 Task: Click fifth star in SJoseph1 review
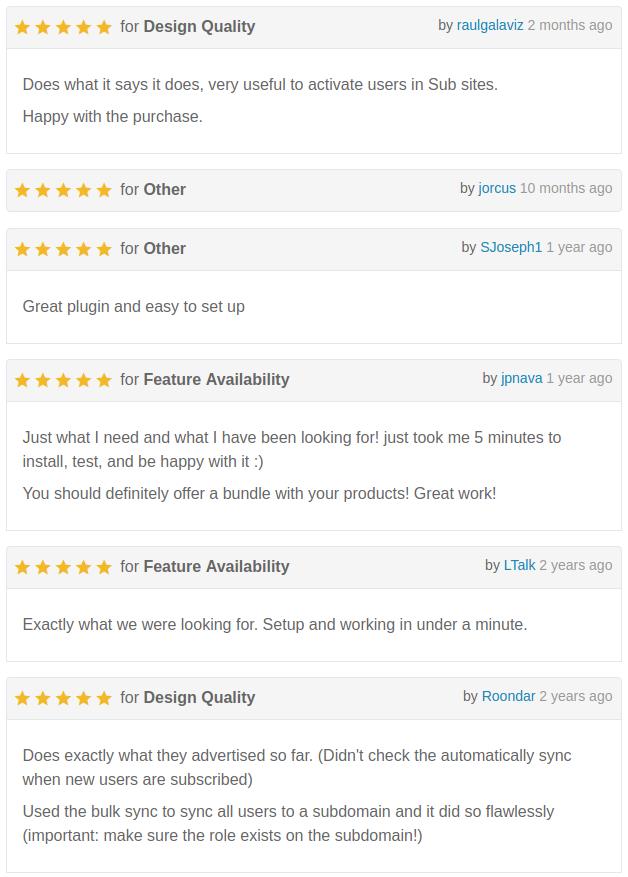click(104, 249)
